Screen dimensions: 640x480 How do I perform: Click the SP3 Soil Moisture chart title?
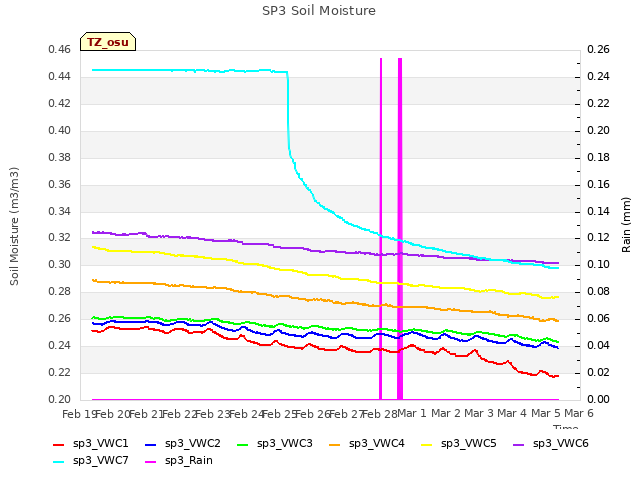click(x=319, y=11)
